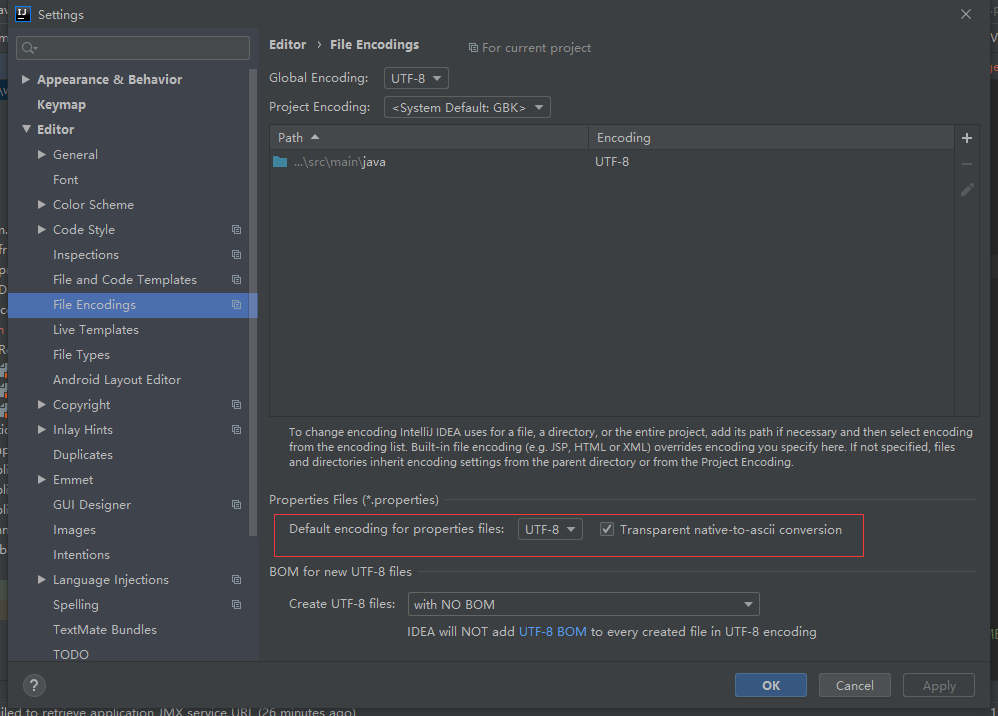Open TextMate Bundles settings
This screenshot has width=998, height=716.
click(104, 629)
